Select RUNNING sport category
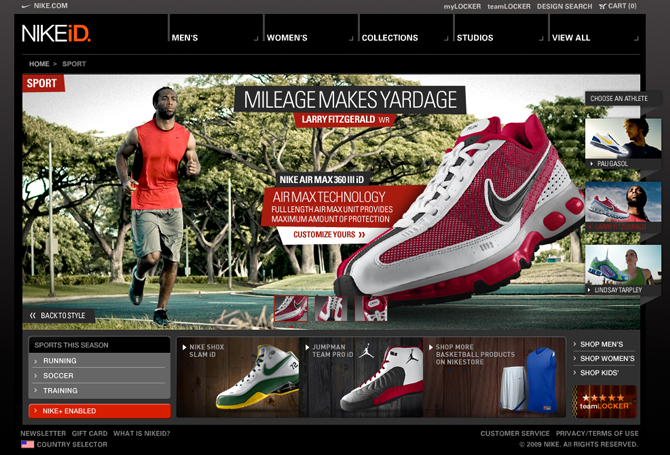 click(x=100, y=361)
